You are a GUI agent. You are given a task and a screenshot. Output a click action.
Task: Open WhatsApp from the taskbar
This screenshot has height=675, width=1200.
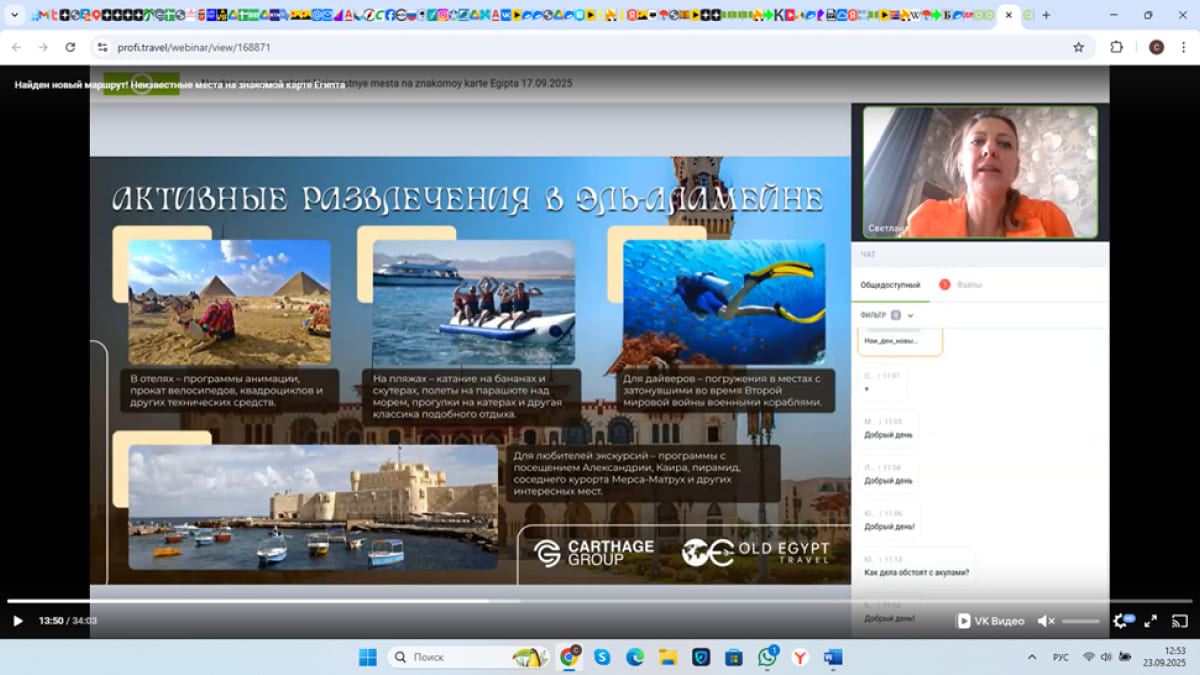767,657
